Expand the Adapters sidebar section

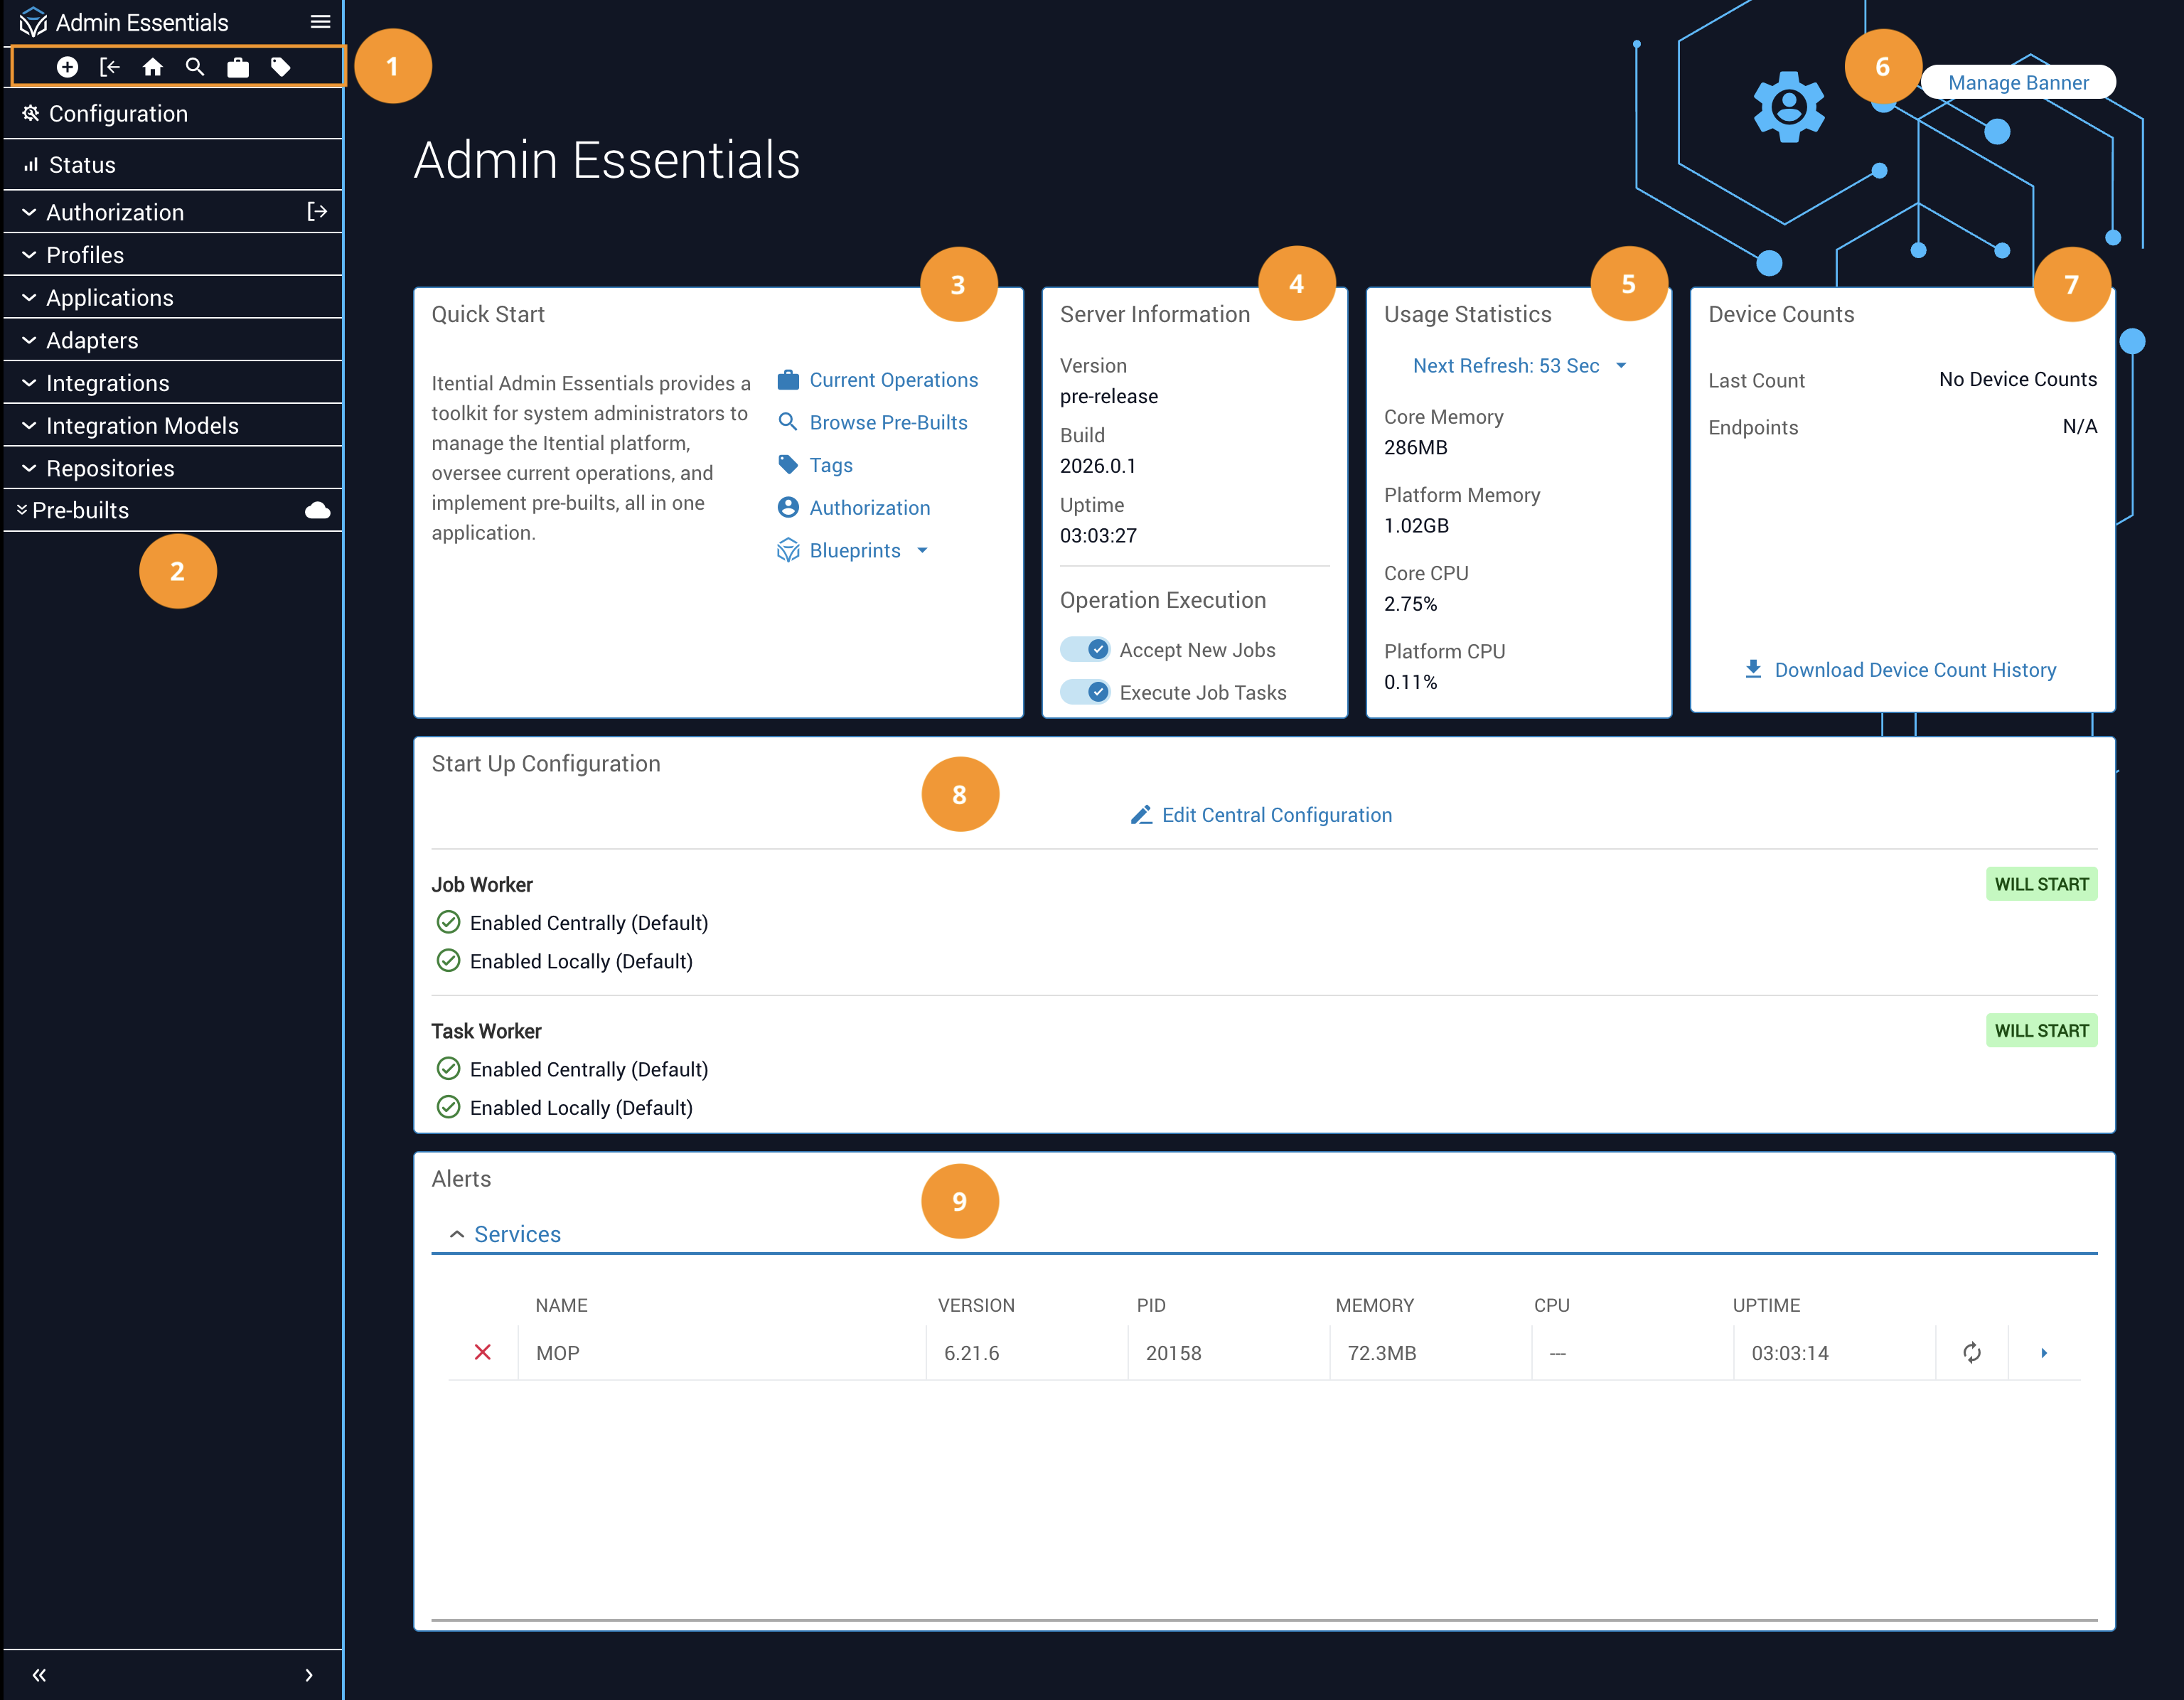tap(92, 341)
